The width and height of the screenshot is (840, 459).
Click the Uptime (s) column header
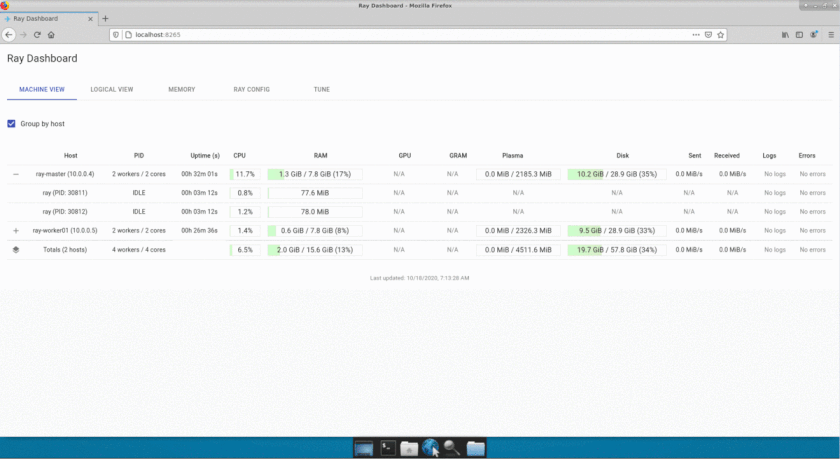[x=205, y=156]
